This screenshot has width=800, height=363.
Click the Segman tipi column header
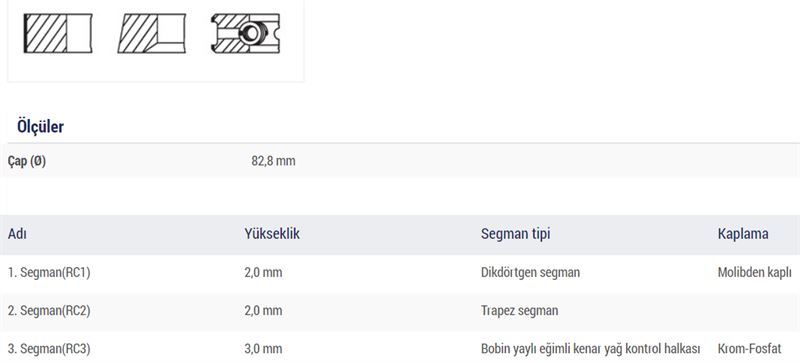click(515, 234)
